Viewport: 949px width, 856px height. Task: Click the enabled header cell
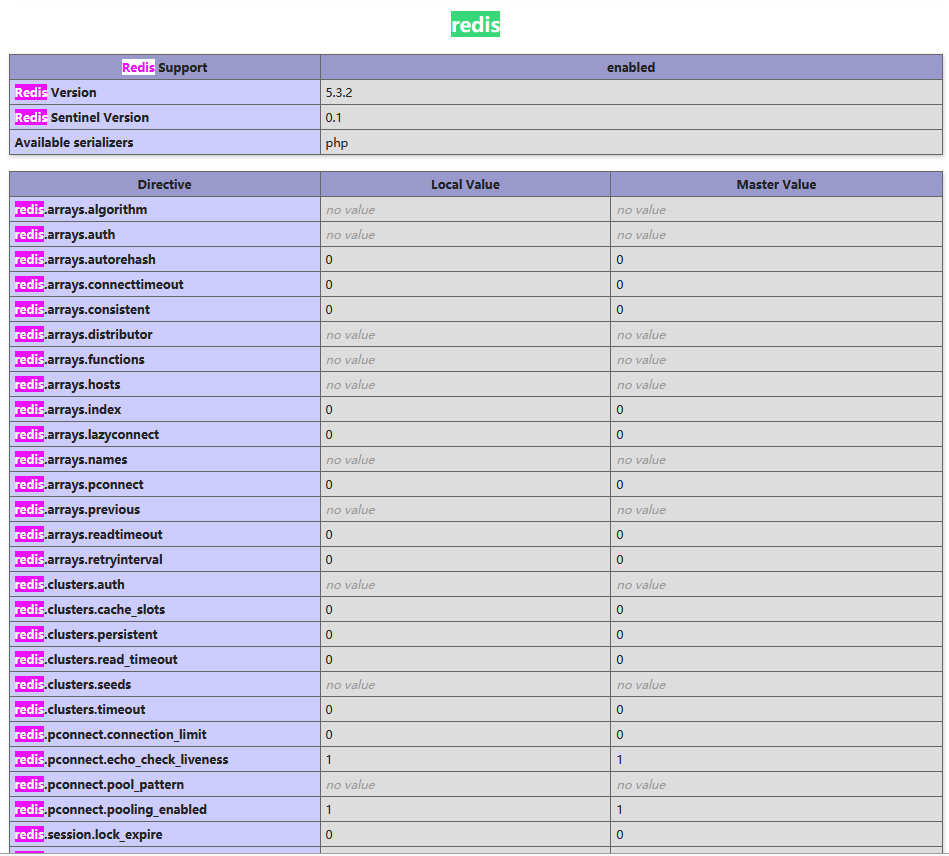pos(631,67)
